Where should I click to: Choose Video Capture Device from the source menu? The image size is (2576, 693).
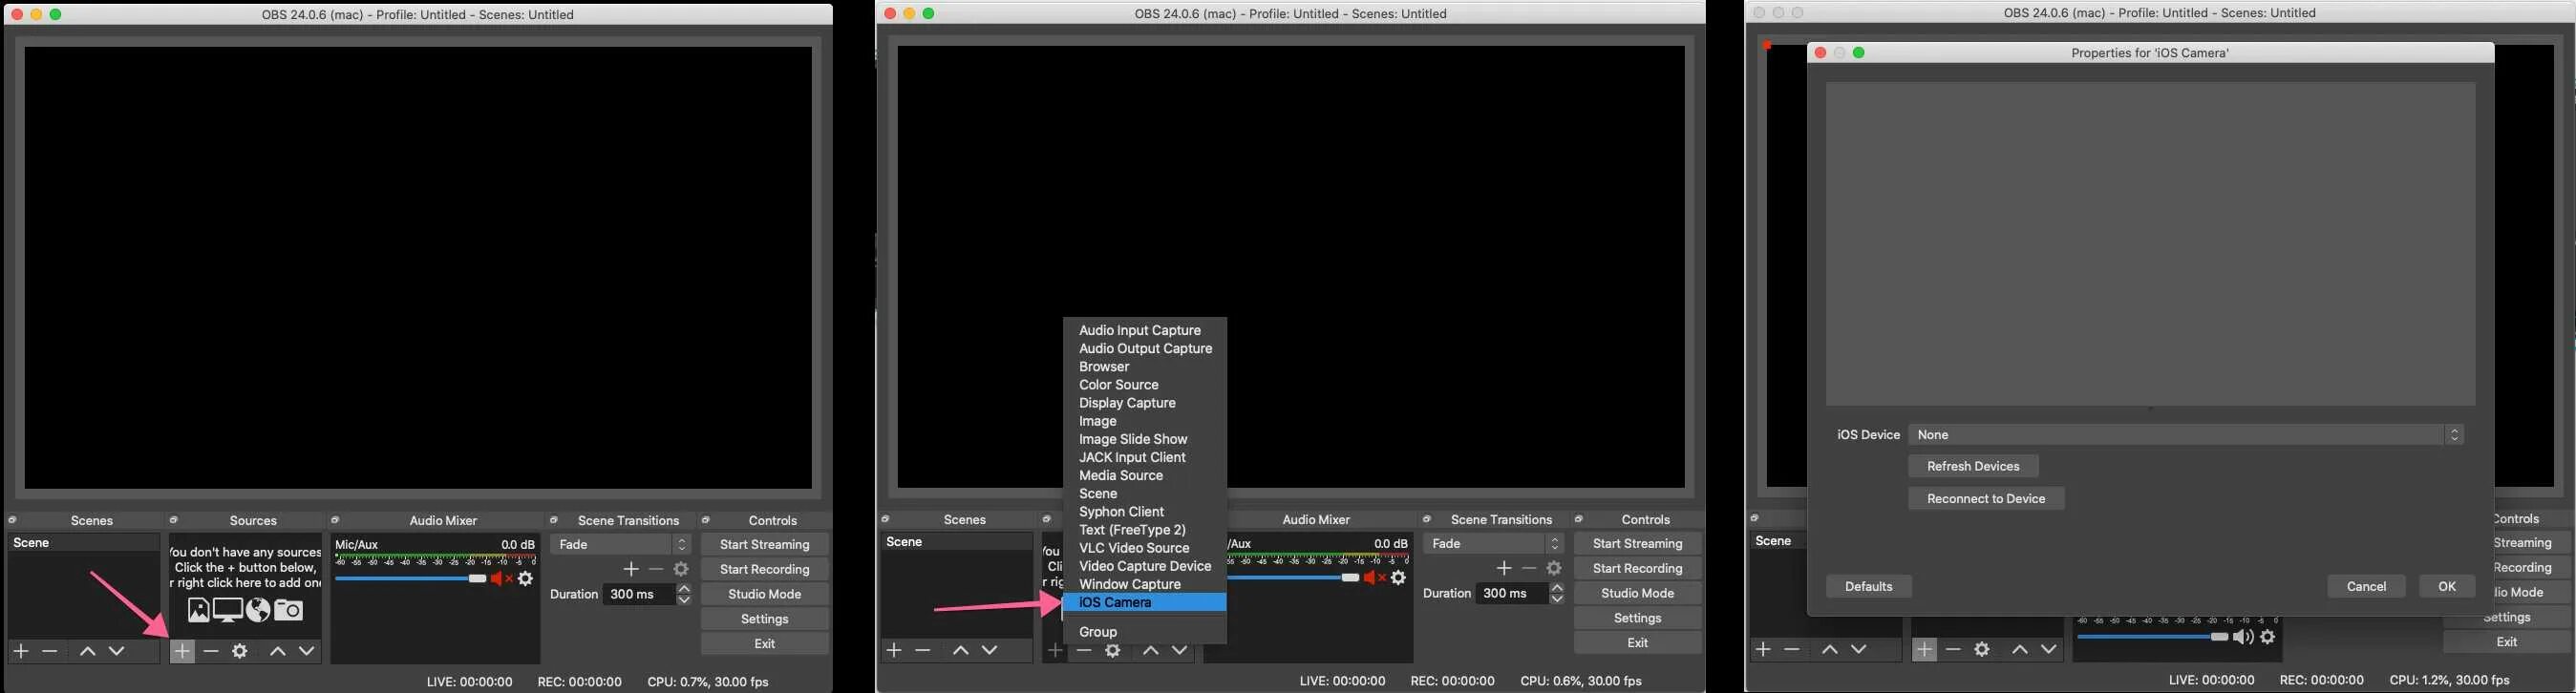coord(1145,566)
